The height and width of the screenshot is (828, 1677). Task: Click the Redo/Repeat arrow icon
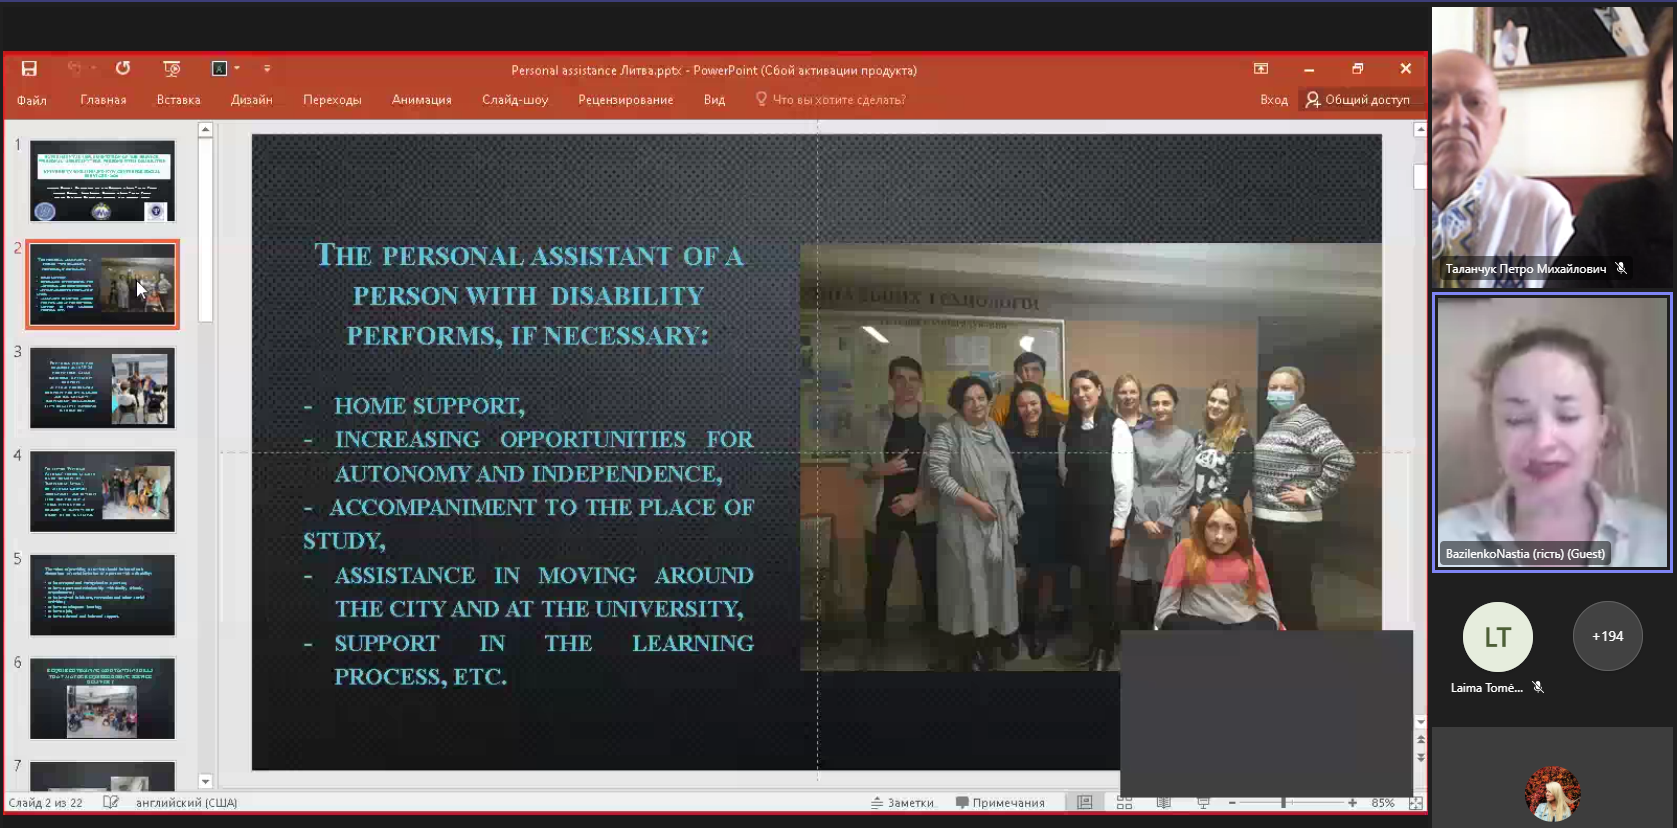pyautogui.click(x=123, y=69)
